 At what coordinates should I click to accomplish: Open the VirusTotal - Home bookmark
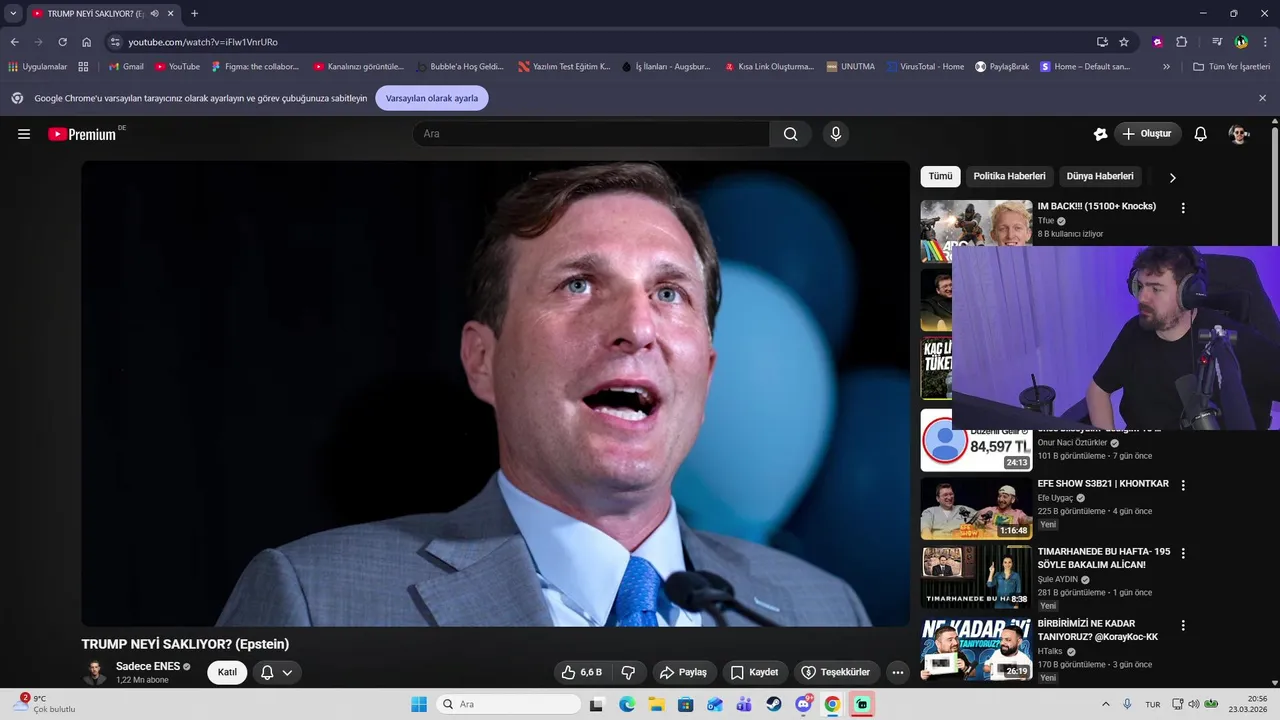tap(925, 67)
